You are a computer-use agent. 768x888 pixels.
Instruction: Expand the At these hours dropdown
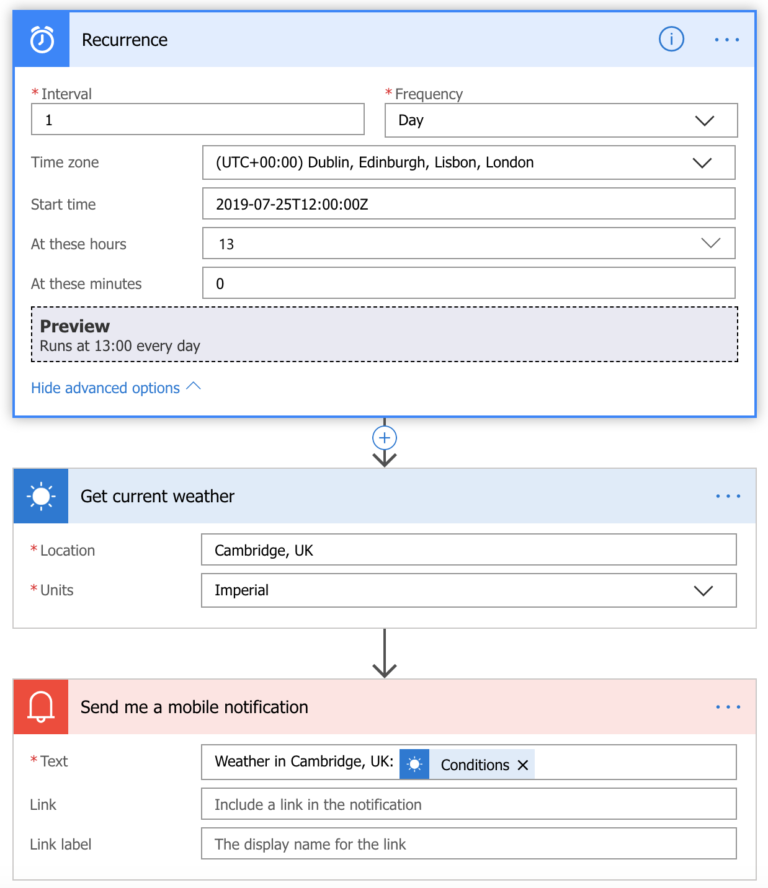click(710, 243)
